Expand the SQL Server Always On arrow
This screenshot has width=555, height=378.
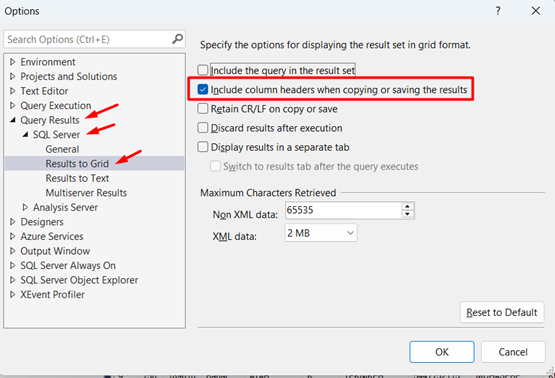(13, 265)
